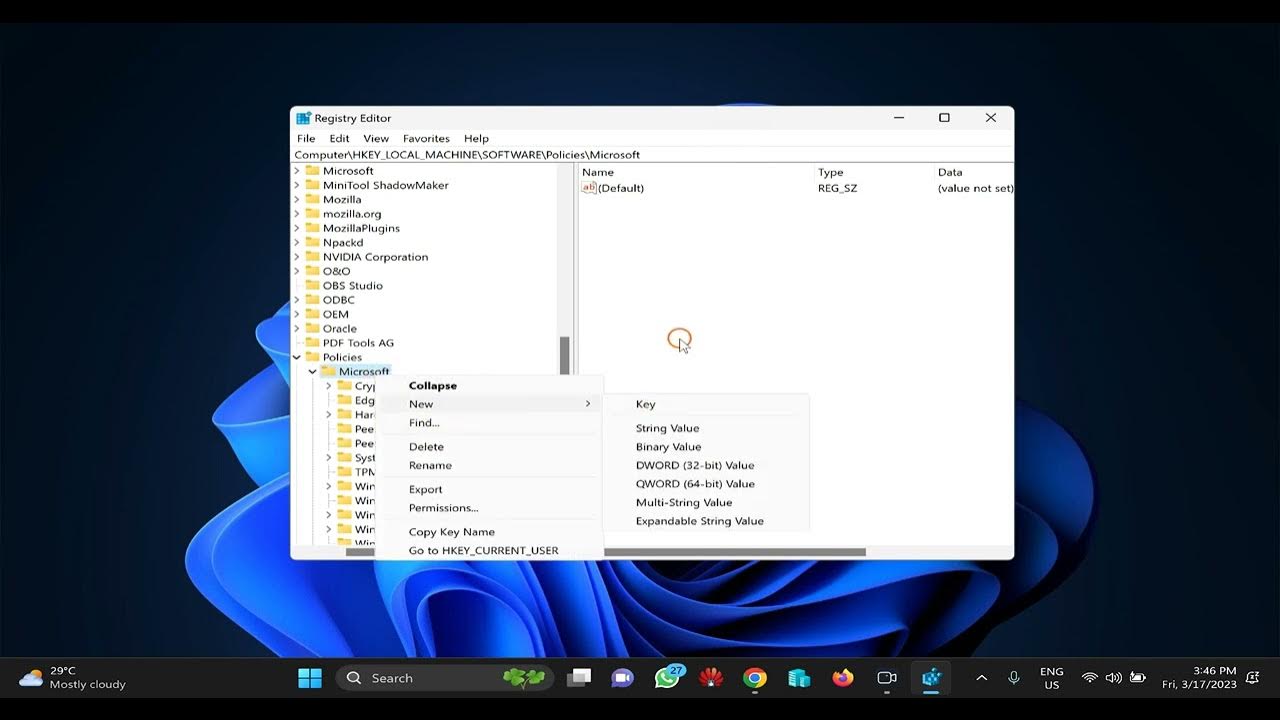
Task: Open Google Chrome from the taskbar
Action: click(755, 678)
